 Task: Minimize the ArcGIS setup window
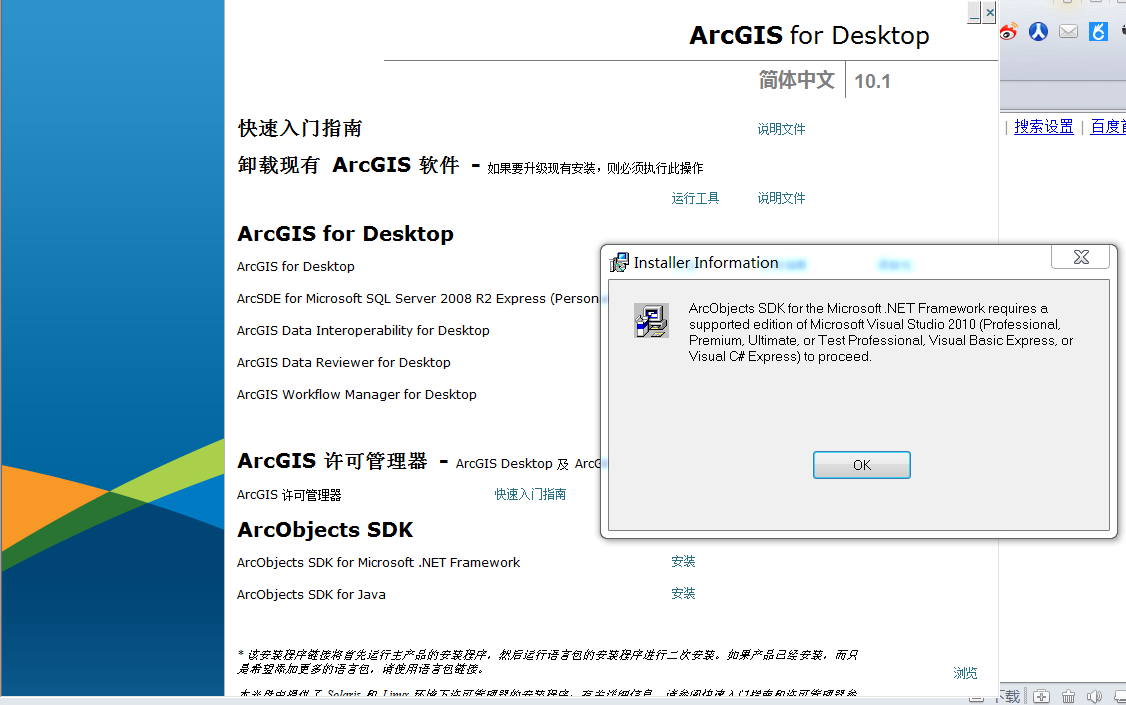[x=974, y=12]
